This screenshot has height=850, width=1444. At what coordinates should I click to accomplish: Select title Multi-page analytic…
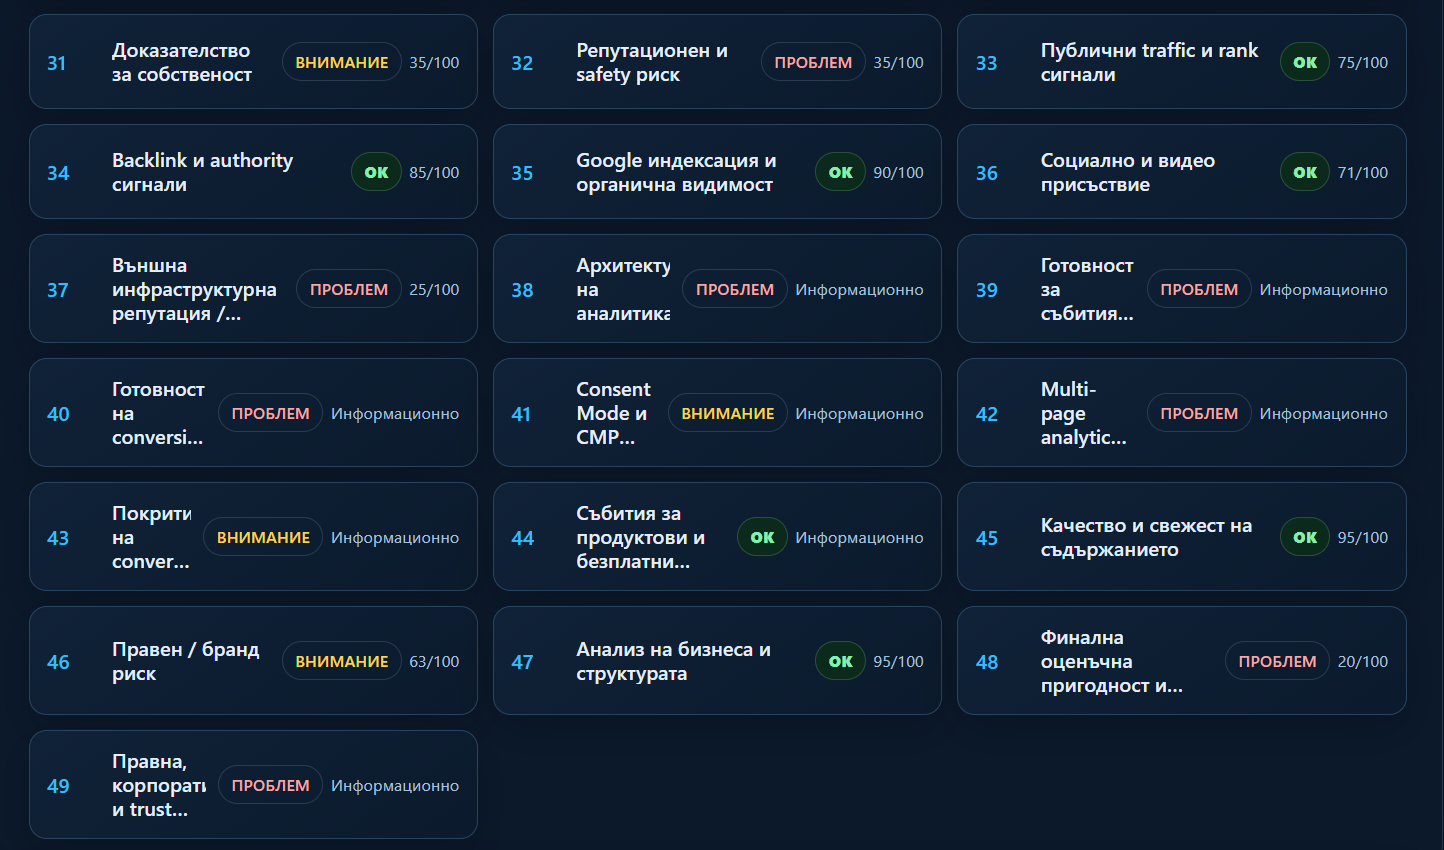[1083, 413]
